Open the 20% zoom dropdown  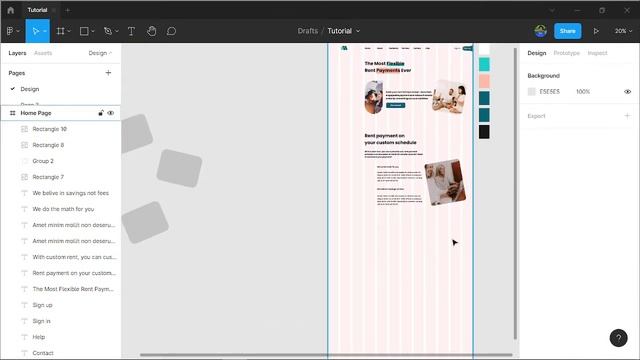pyautogui.click(x=623, y=31)
